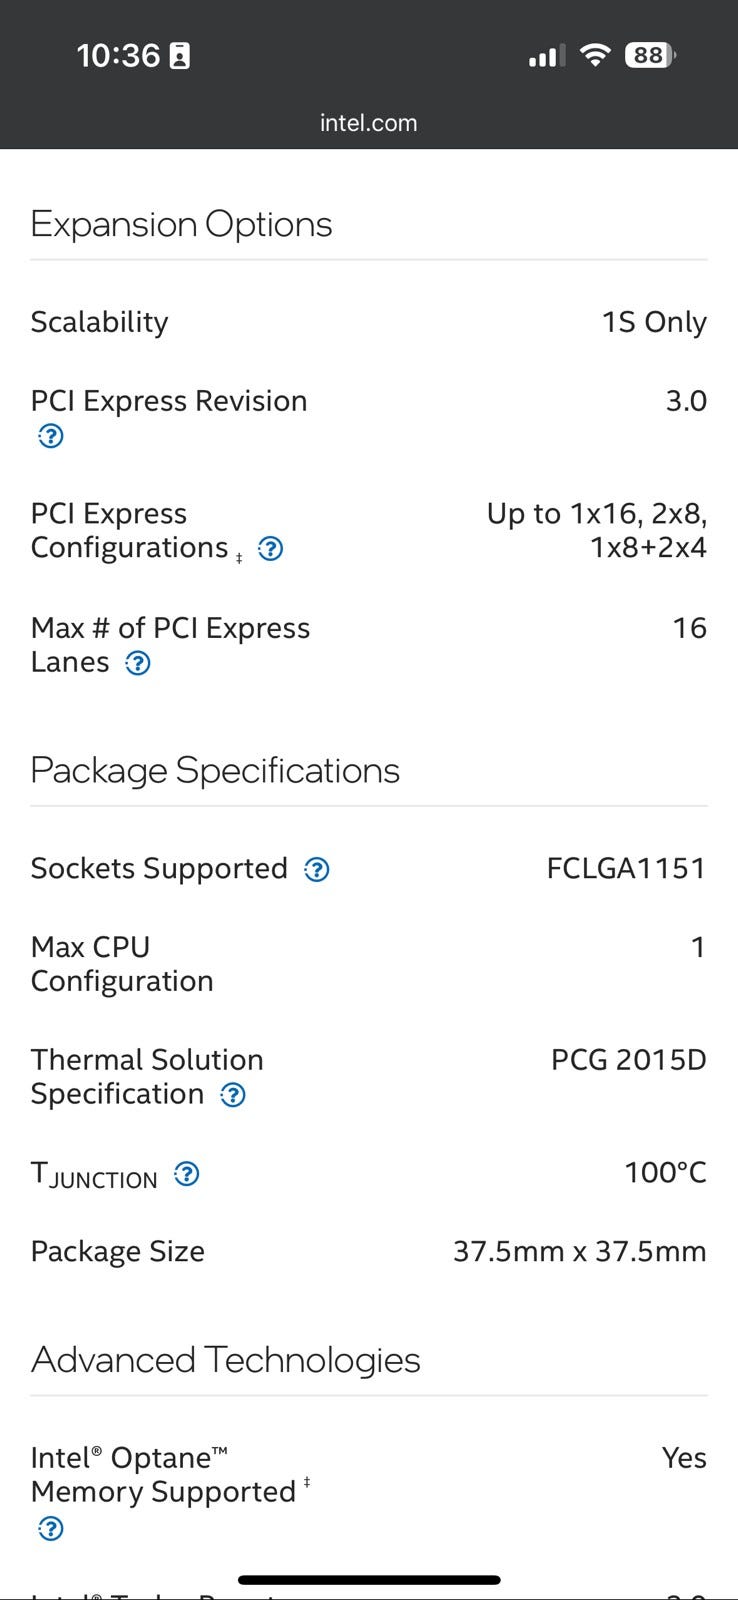Click the TJUNCTION question mark icon
The height and width of the screenshot is (1600, 738).
tap(187, 1174)
